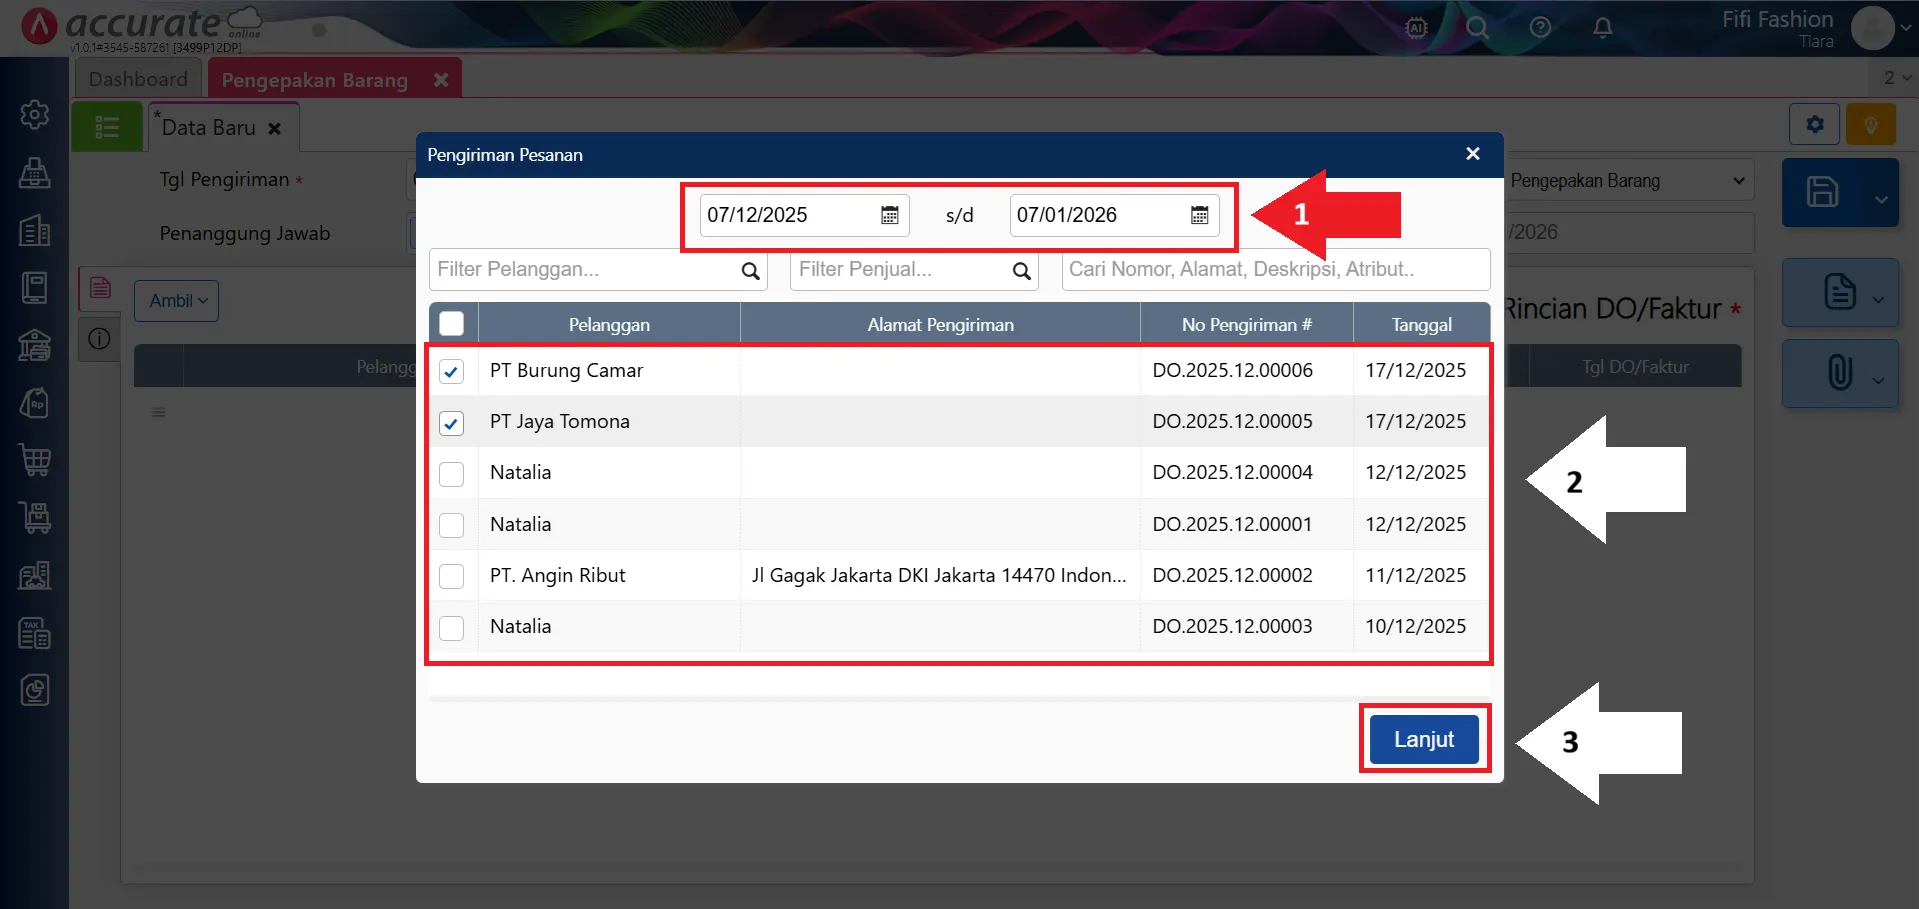Close the Pengiriman Pesanan dialog

[1472, 154]
